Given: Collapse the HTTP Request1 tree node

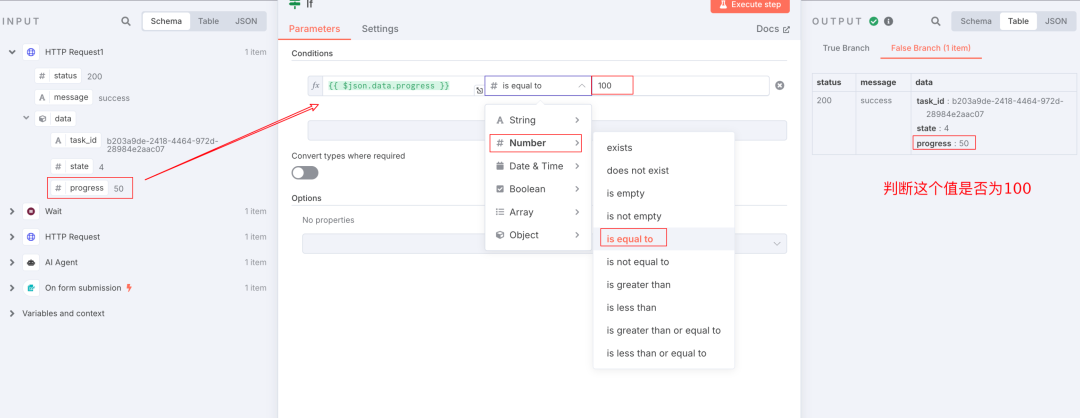Looking at the screenshot, I should pos(12,52).
